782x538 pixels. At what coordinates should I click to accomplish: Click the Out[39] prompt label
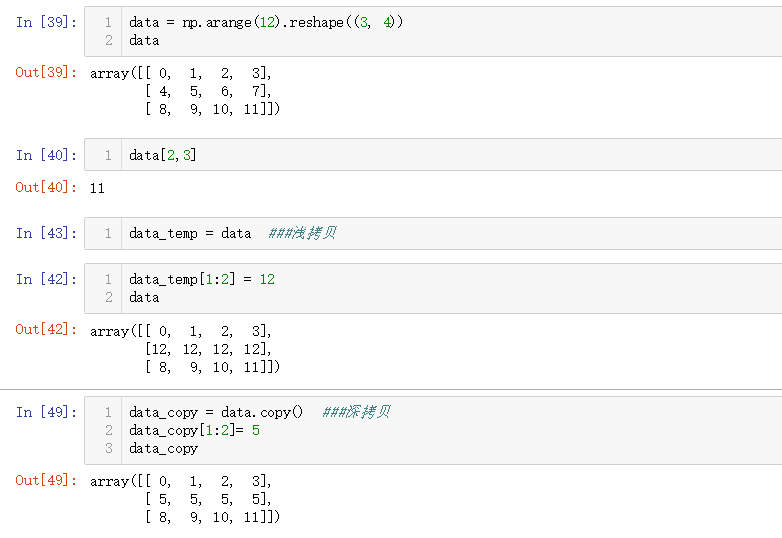pos(46,73)
